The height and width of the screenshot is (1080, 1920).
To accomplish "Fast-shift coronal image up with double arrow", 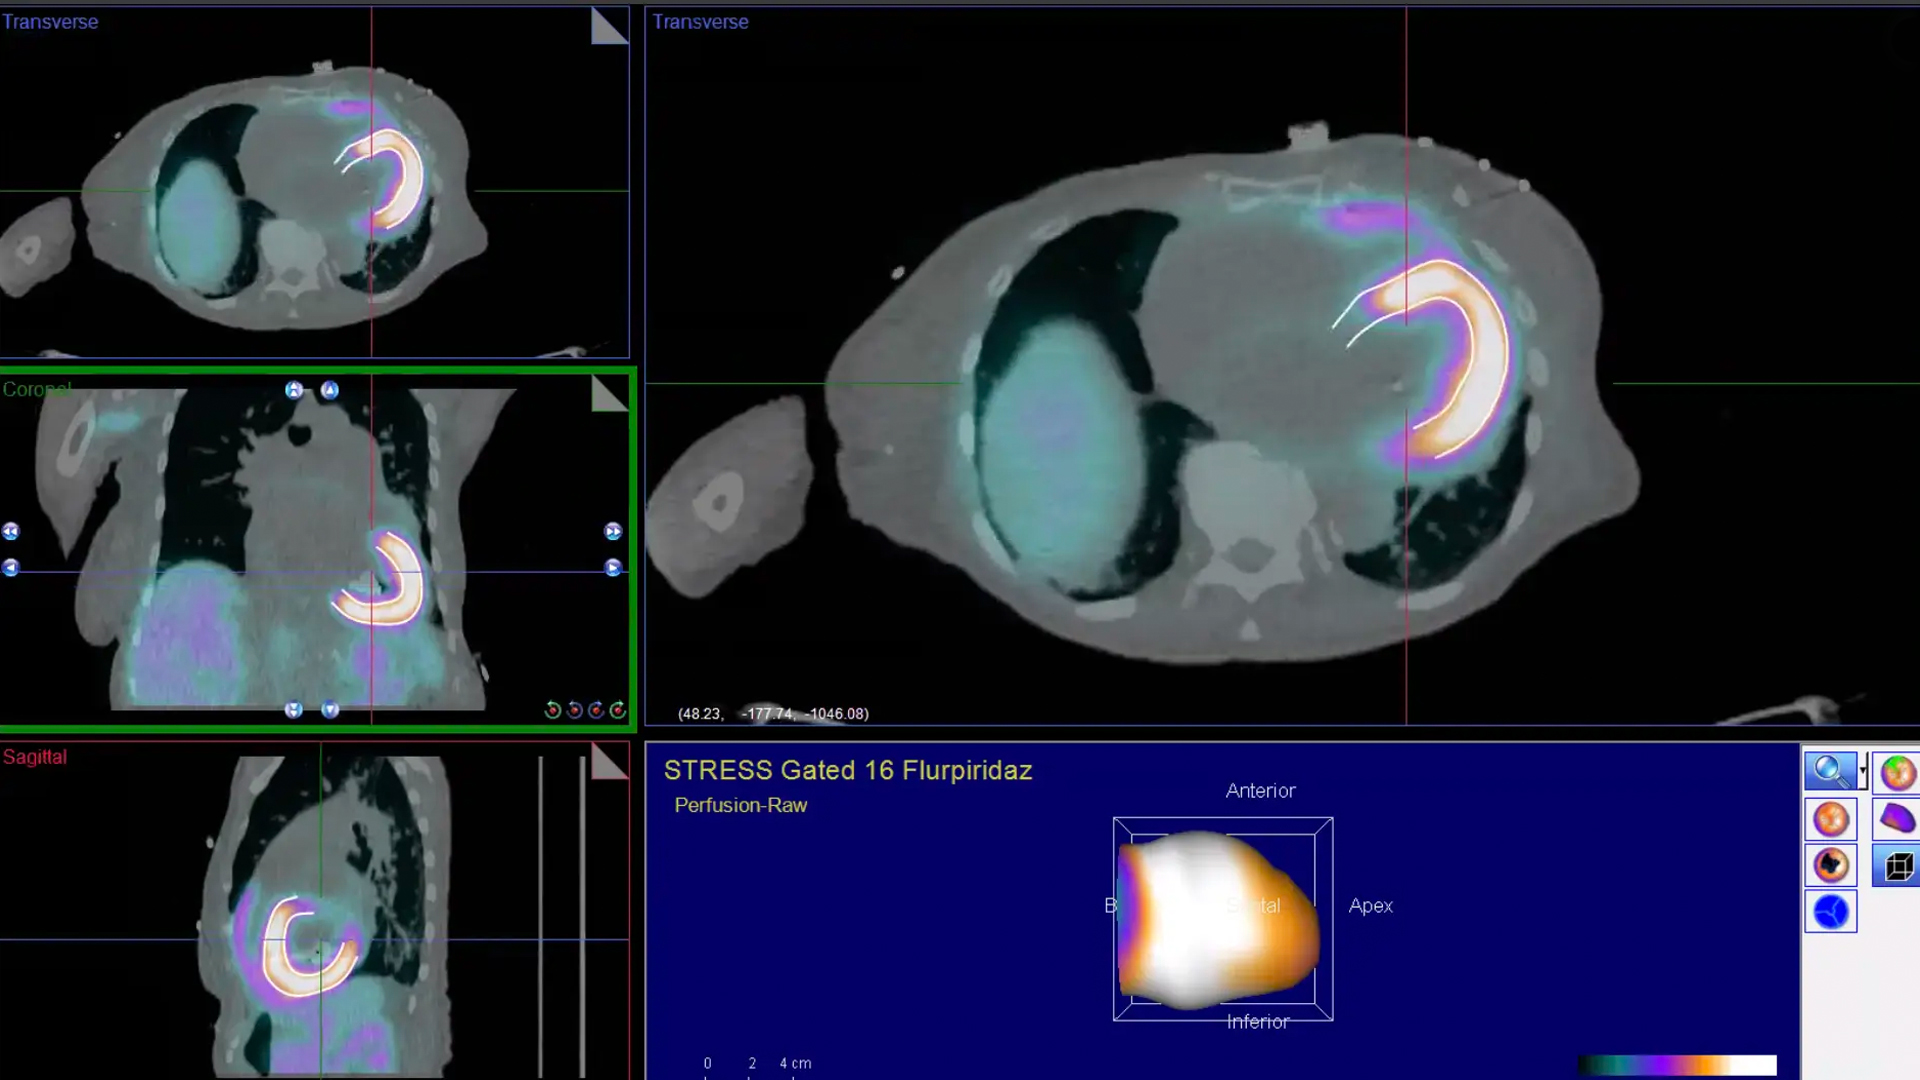I will [x=294, y=390].
